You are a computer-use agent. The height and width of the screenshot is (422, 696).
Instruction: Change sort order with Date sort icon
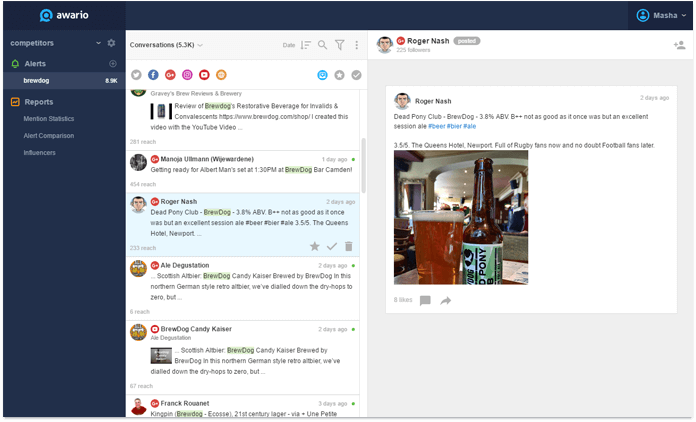305,45
